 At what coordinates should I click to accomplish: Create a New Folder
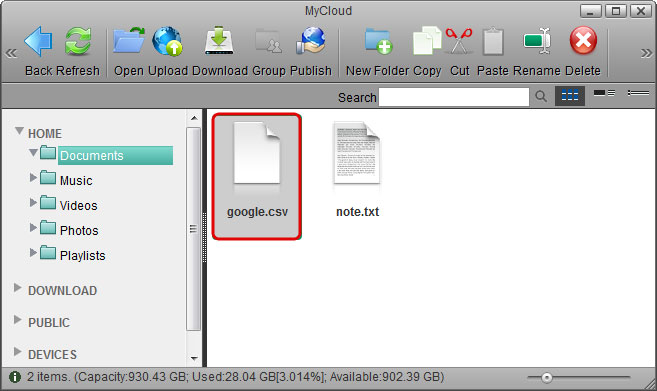[x=378, y=41]
